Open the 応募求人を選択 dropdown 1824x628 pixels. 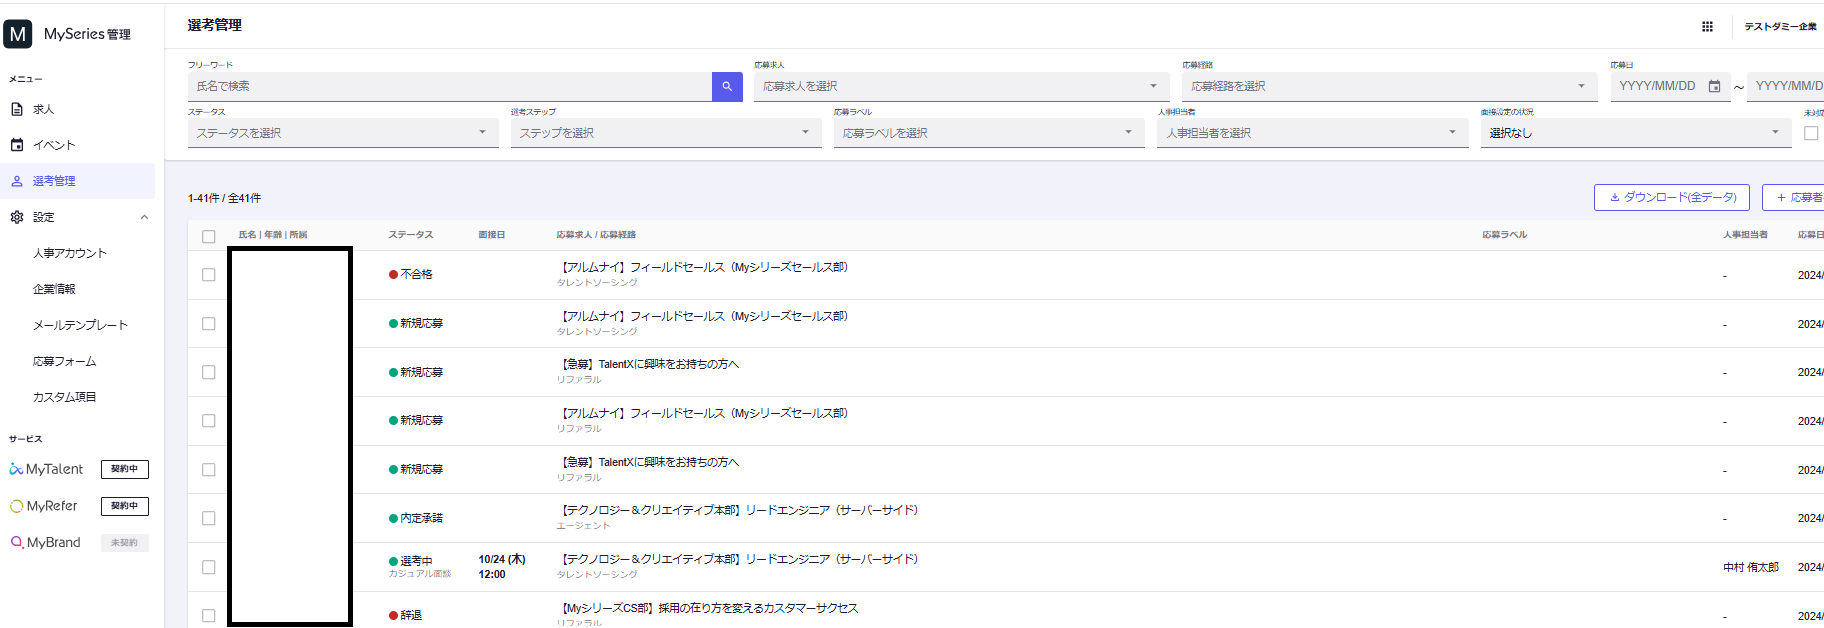[960, 87]
